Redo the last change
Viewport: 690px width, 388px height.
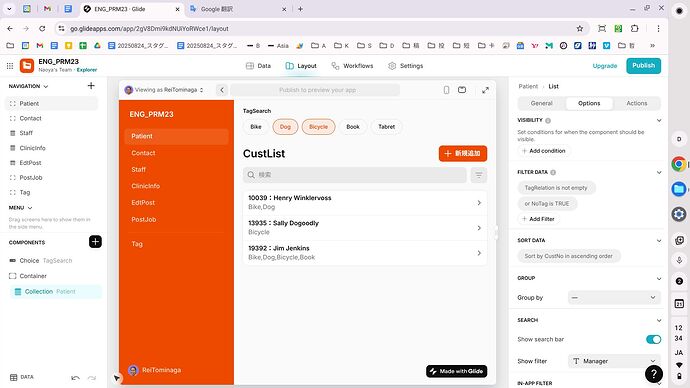(92, 377)
